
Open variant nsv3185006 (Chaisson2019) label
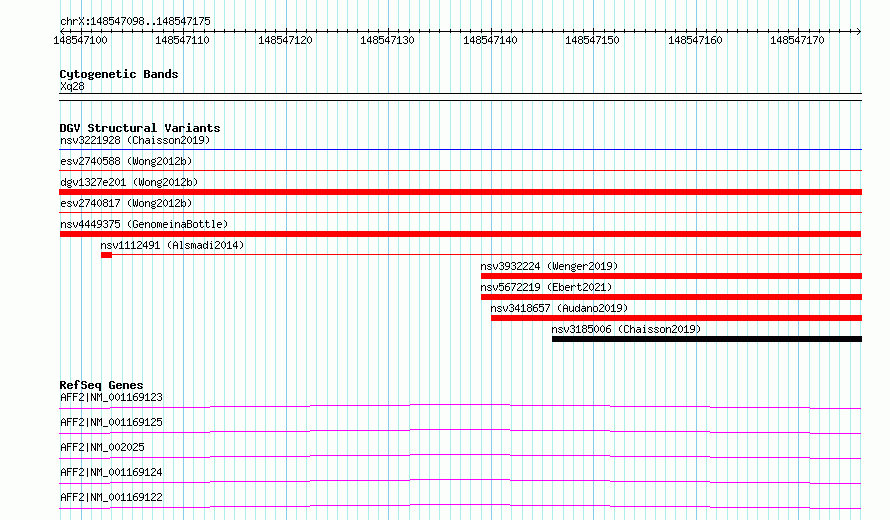point(626,329)
